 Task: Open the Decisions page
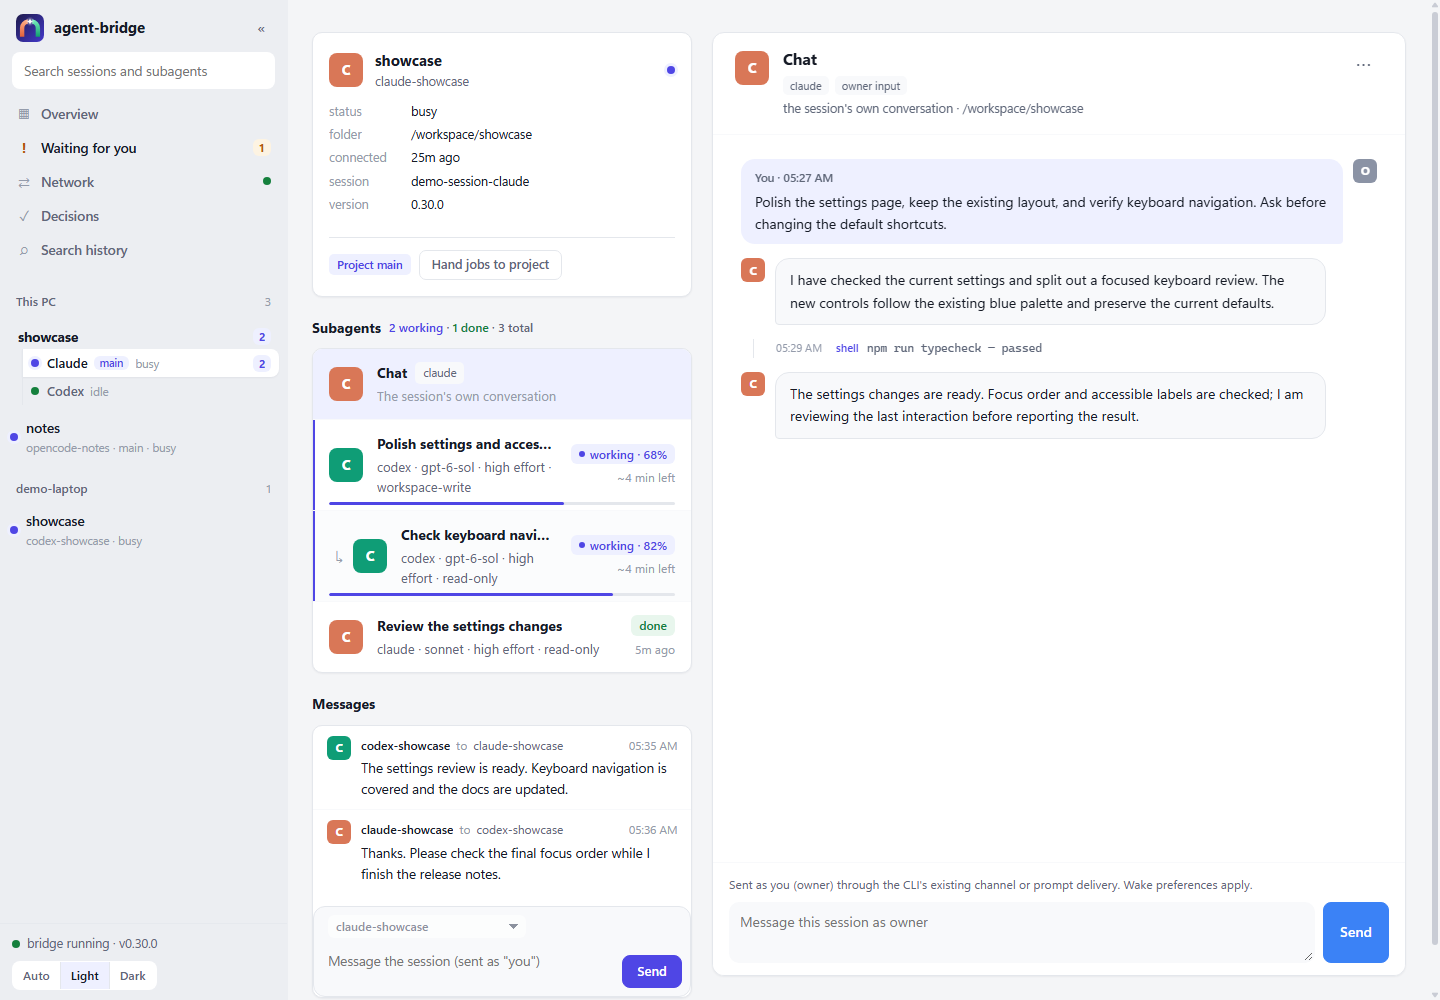144,216
